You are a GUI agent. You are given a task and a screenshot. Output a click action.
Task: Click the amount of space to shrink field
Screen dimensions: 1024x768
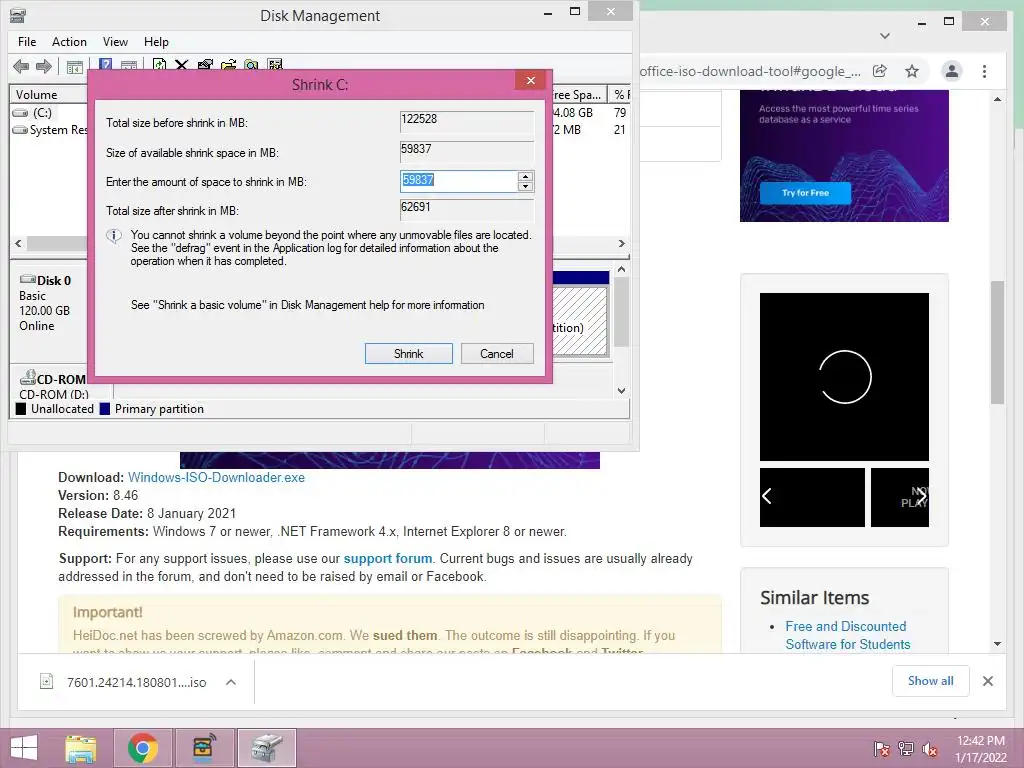coord(459,181)
